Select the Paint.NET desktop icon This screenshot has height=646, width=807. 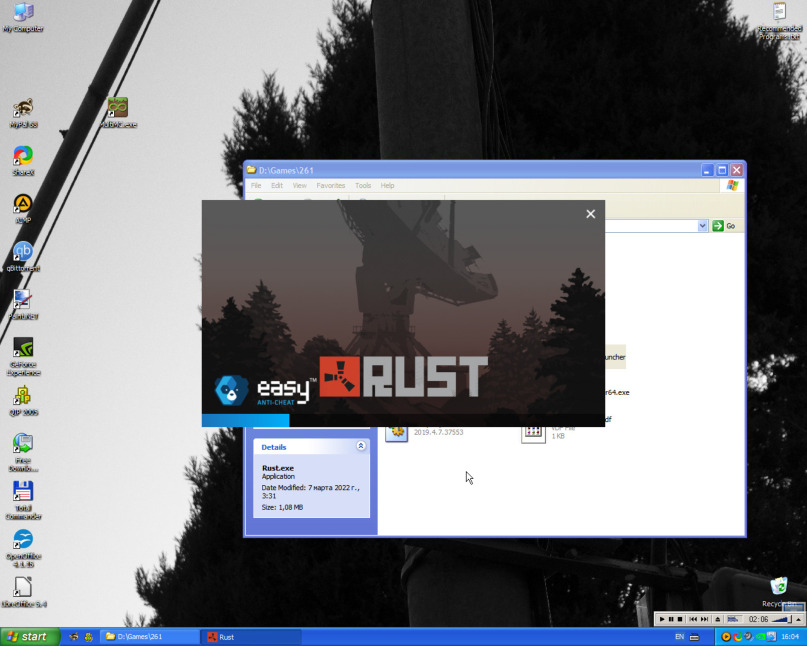[x=23, y=305]
